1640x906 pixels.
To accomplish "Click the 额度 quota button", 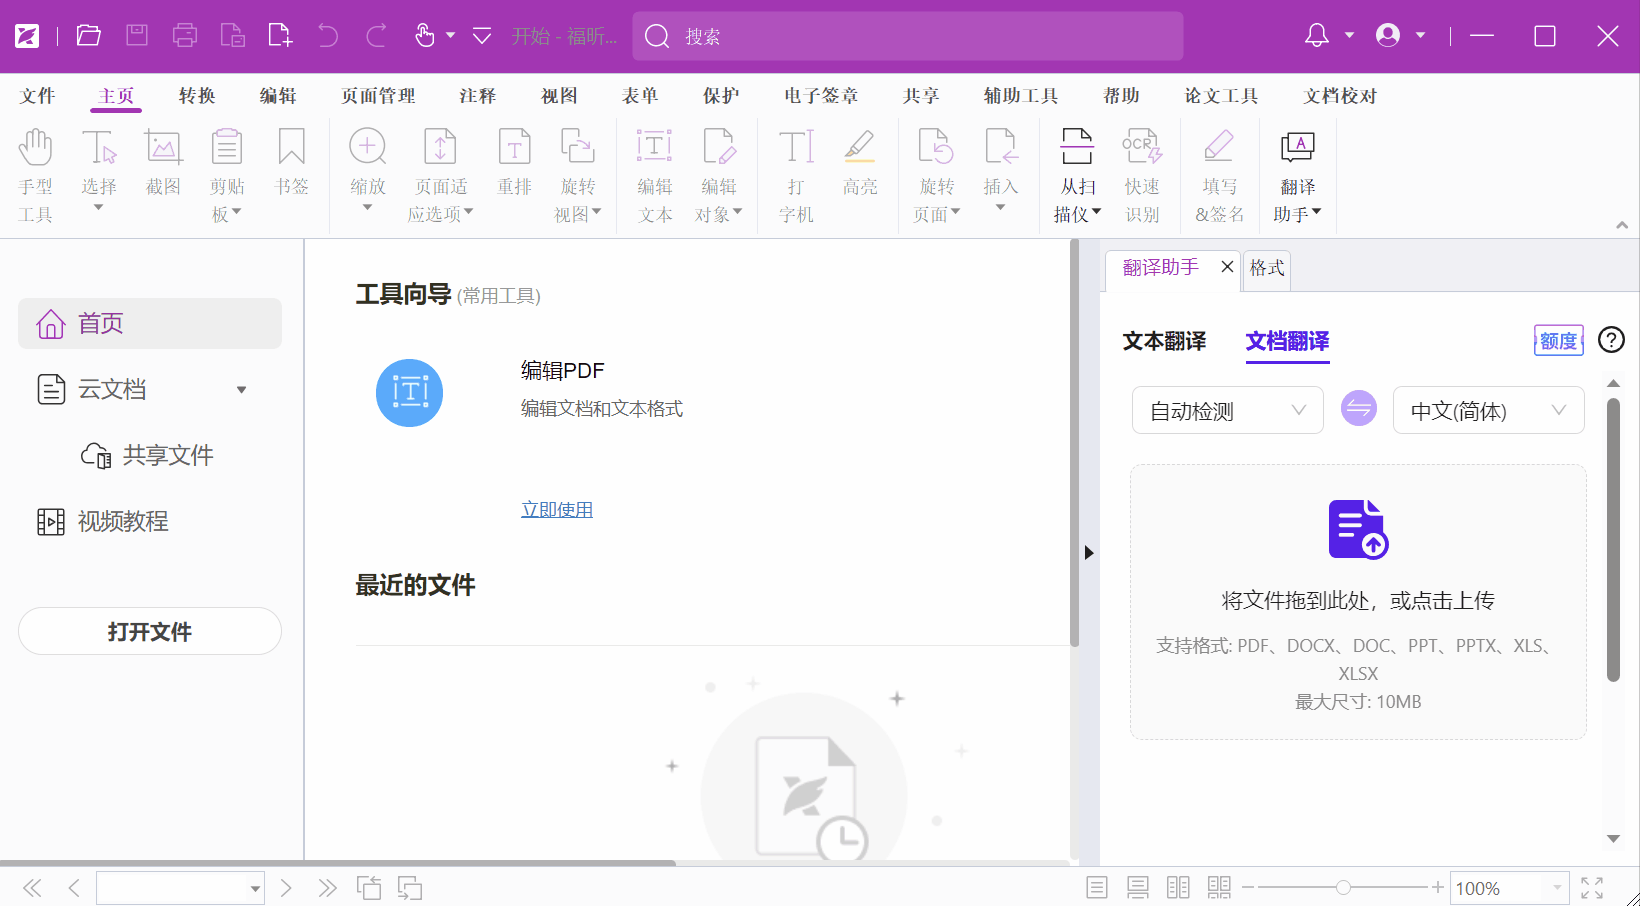I will [x=1559, y=340].
